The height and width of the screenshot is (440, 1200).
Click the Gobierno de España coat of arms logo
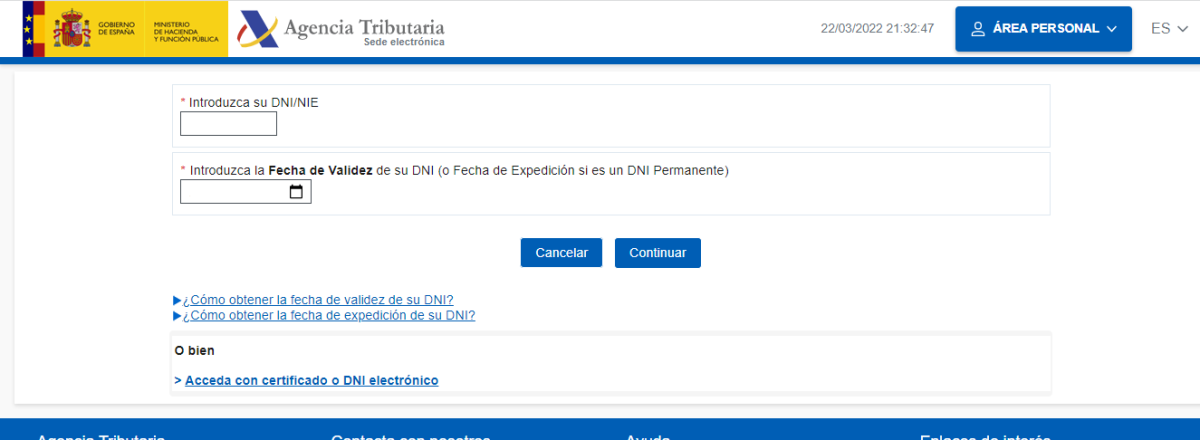72,29
